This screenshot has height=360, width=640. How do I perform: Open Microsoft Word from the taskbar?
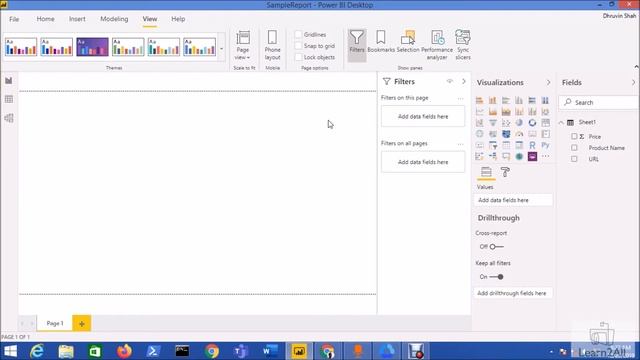point(270,351)
